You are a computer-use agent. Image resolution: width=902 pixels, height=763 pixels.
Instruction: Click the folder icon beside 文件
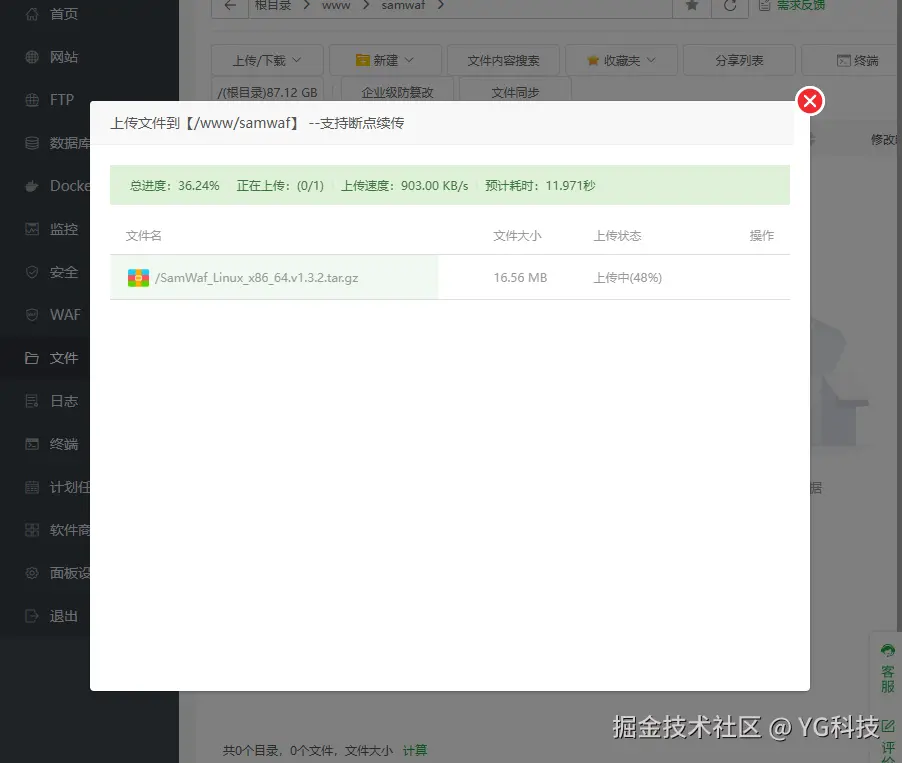point(32,358)
